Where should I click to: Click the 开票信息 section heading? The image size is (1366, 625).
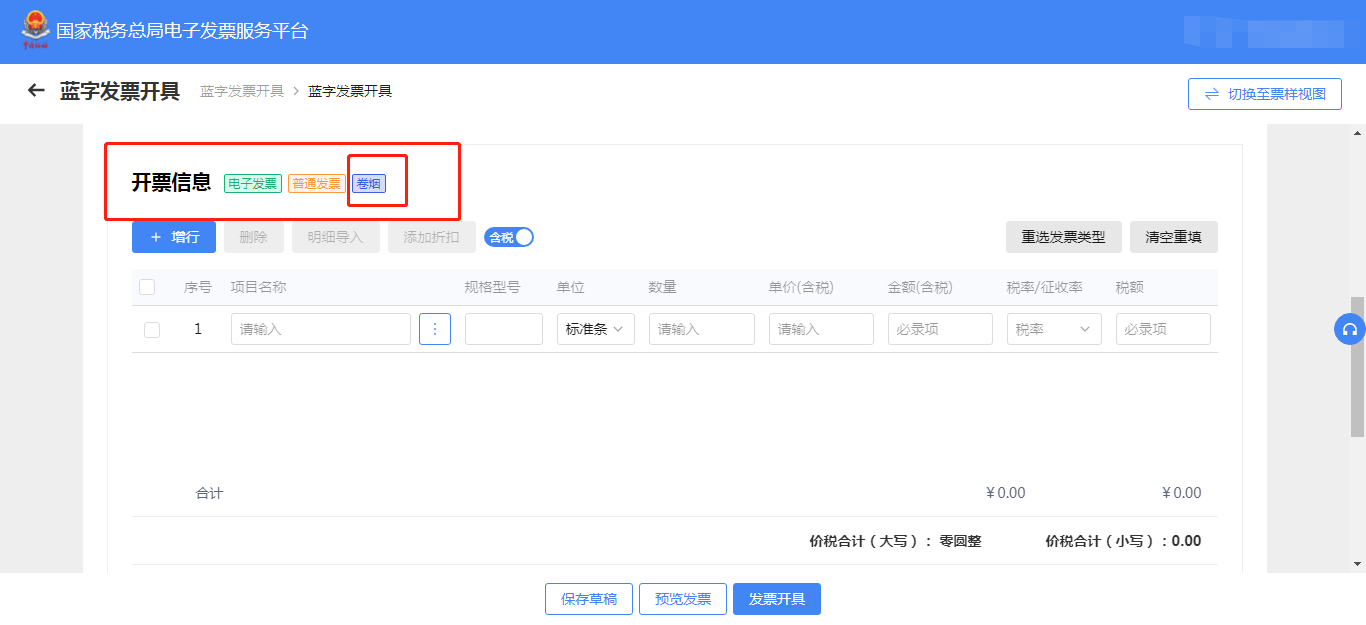click(x=172, y=182)
